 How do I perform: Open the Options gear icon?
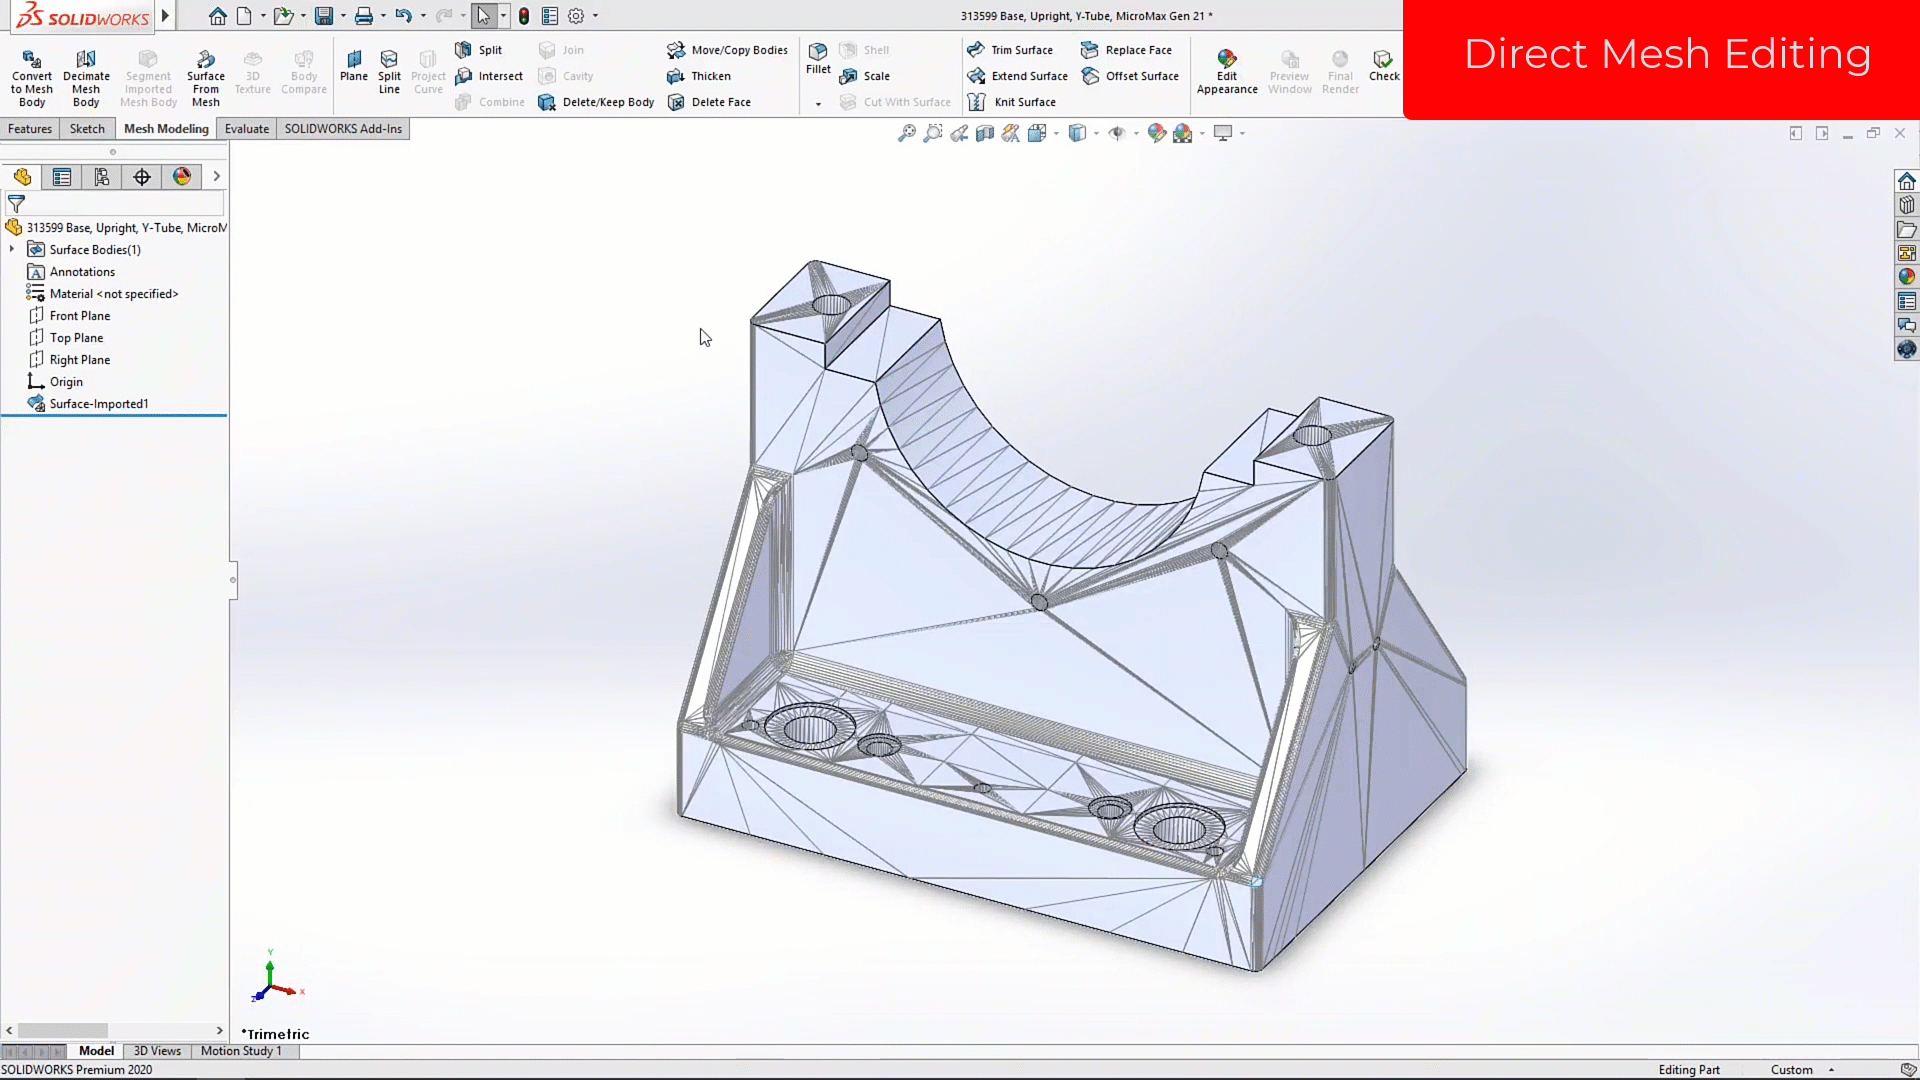[576, 16]
